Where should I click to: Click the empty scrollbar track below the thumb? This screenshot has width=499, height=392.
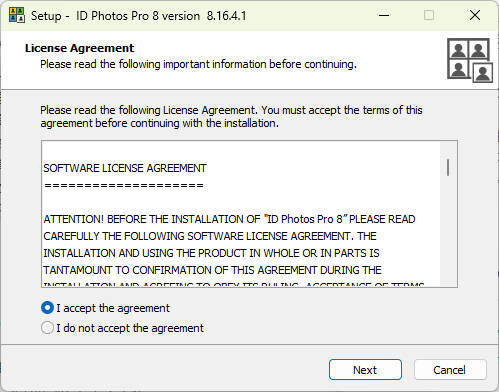coord(448,230)
